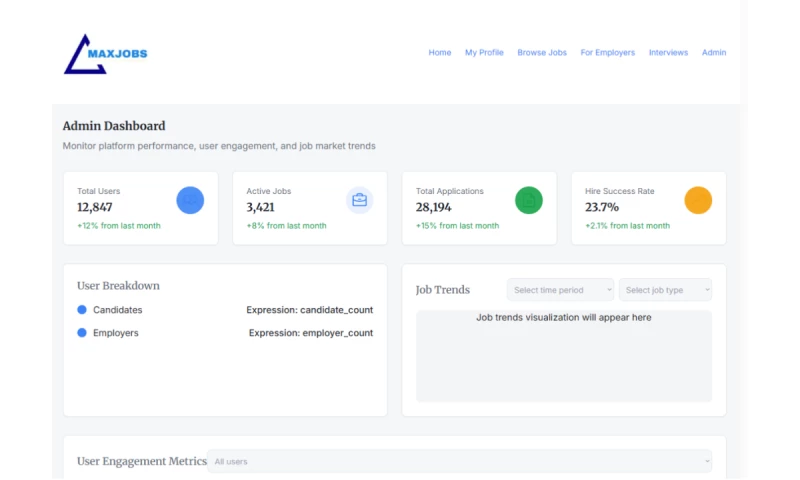This screenshot has width=800, height=480.
Task: Open My Profile from navigation
Action: 484,53
